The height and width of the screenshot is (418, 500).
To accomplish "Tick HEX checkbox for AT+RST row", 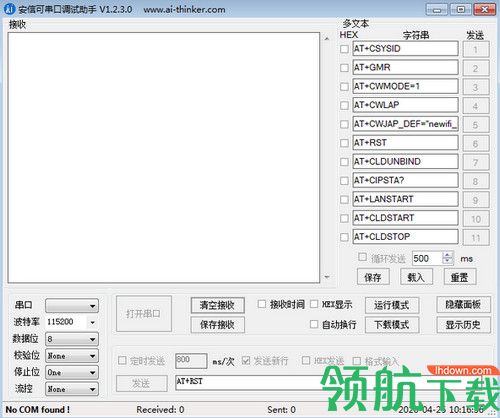I will pyautogui.click(x=344, y=143).
